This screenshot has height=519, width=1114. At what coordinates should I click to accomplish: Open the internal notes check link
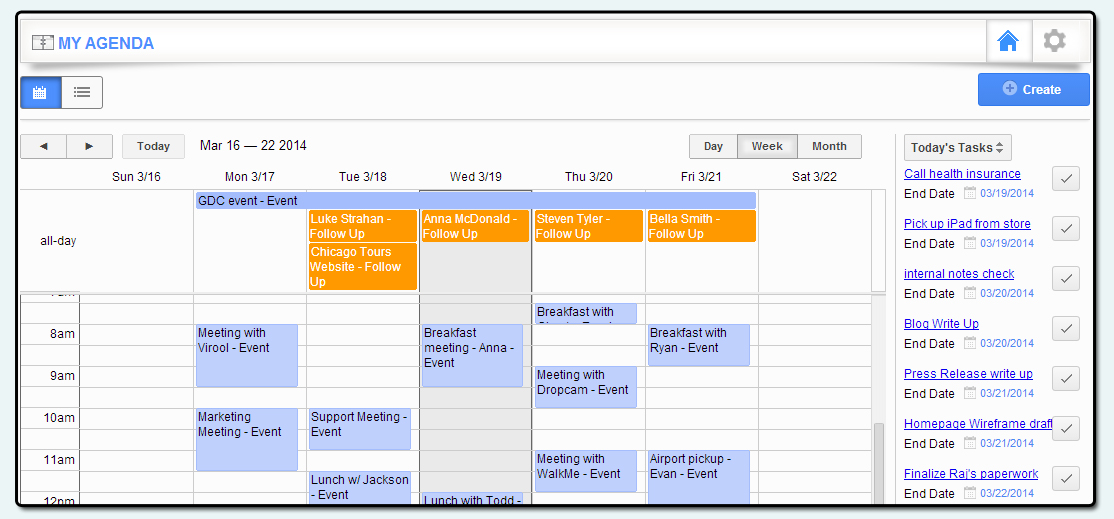click(958, 274)
